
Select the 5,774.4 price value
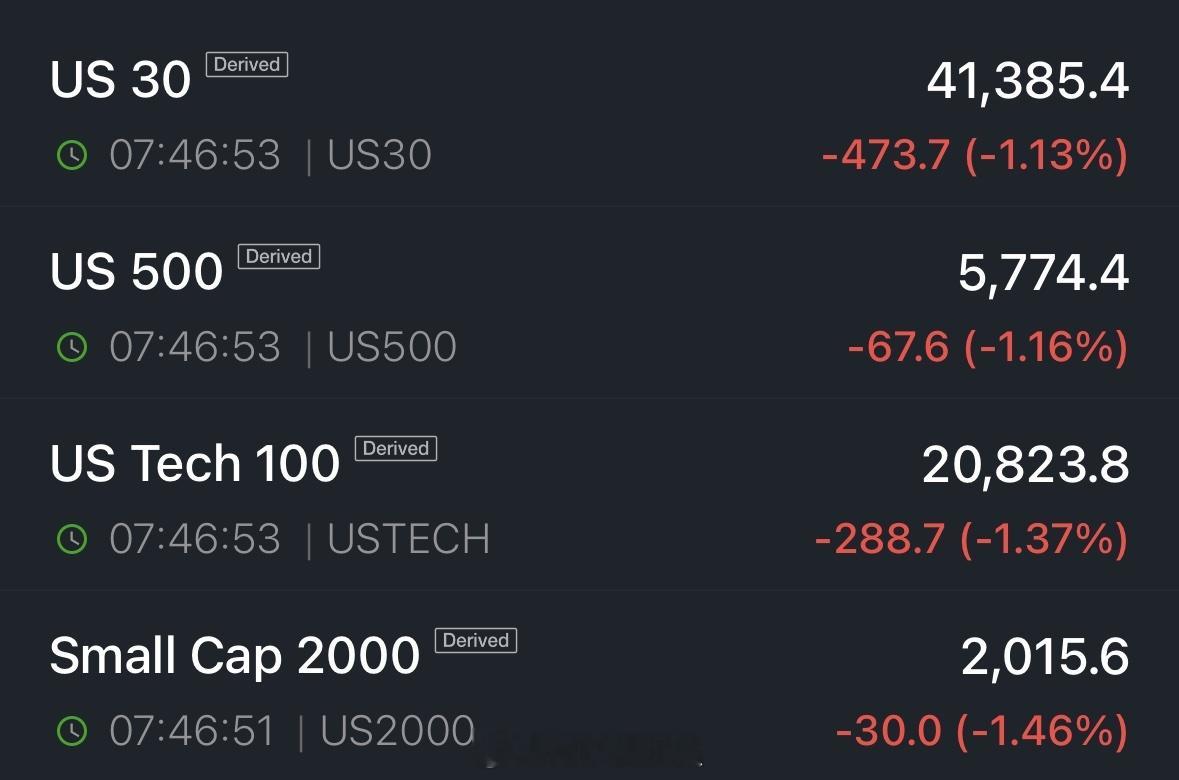[1044, 273]
